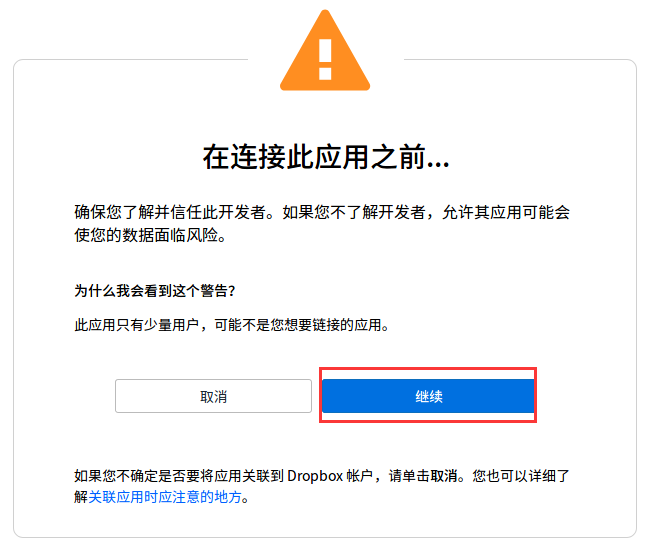Click the phrase 使您的数据面临风险
This screenshot has width=648, height=541.
[x=146, y=235]
